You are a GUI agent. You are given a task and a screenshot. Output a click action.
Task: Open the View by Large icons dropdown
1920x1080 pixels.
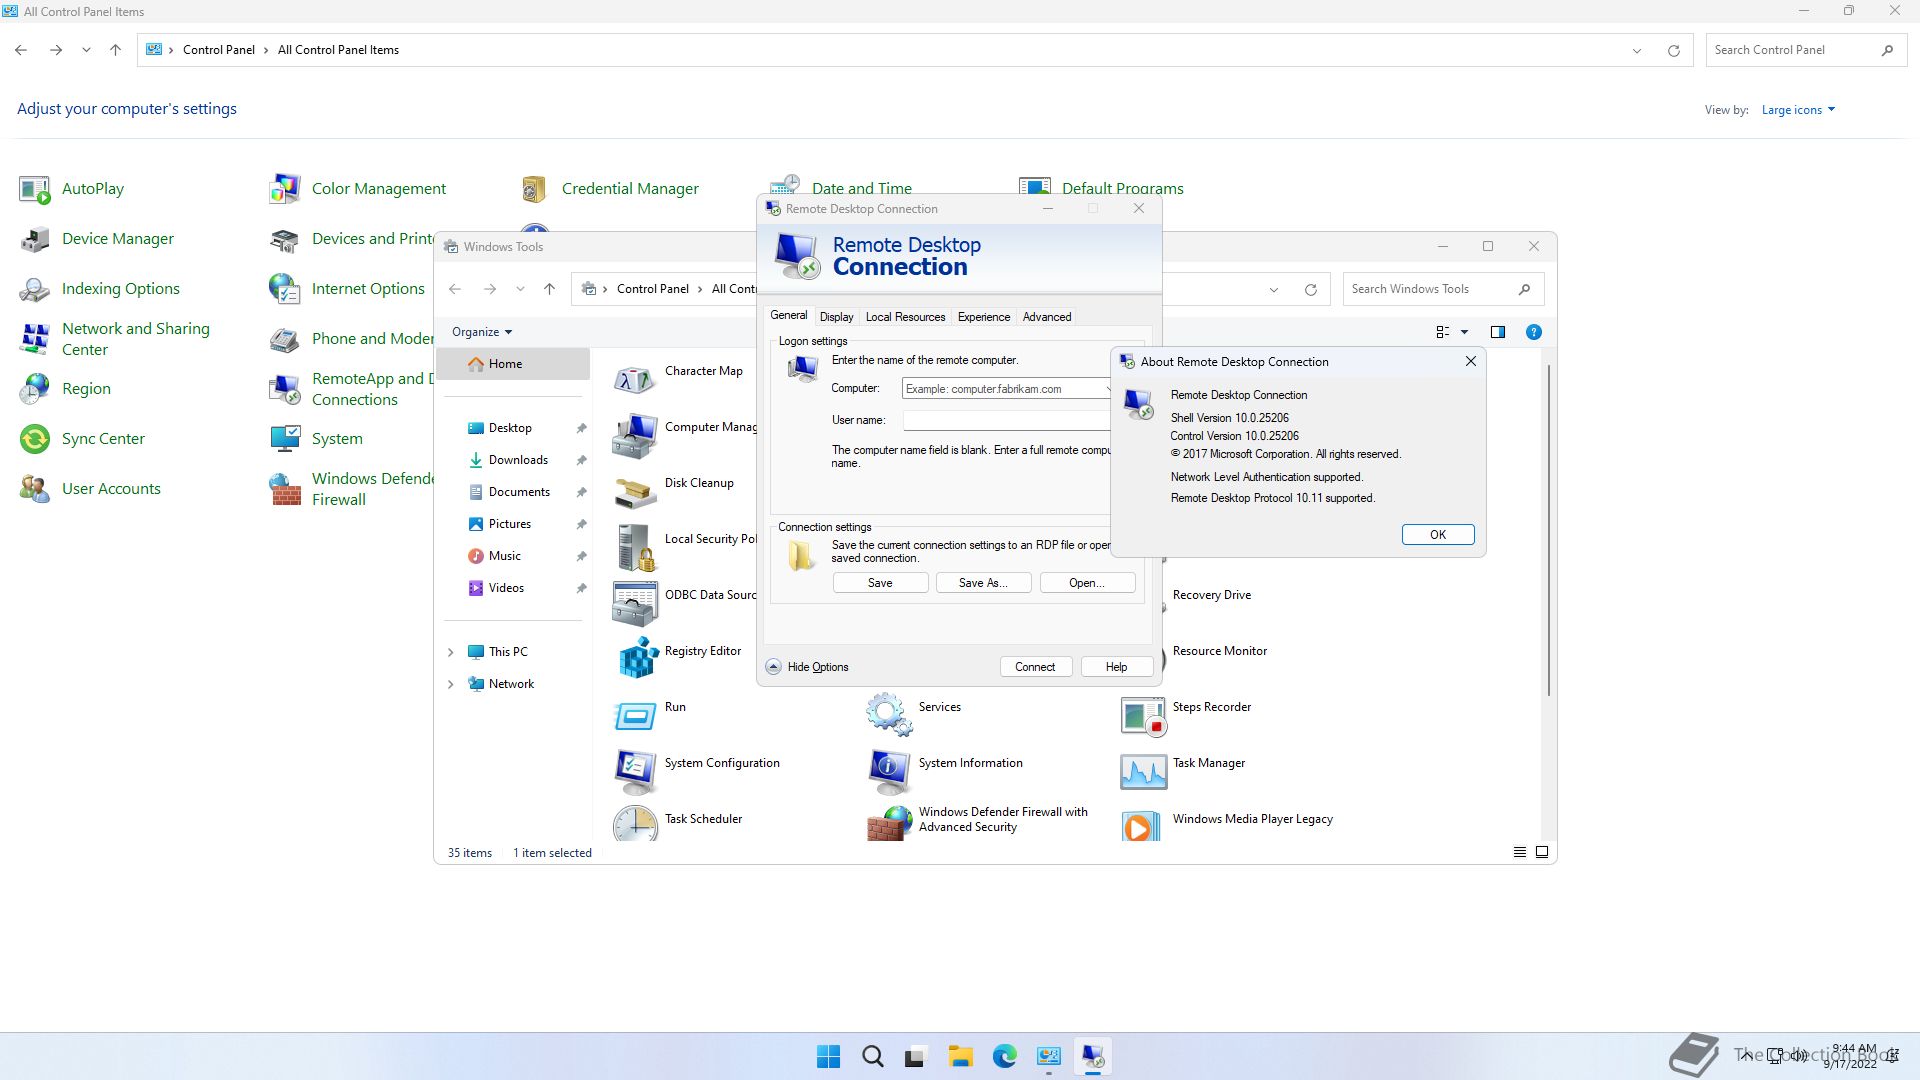click(1798, 110)
